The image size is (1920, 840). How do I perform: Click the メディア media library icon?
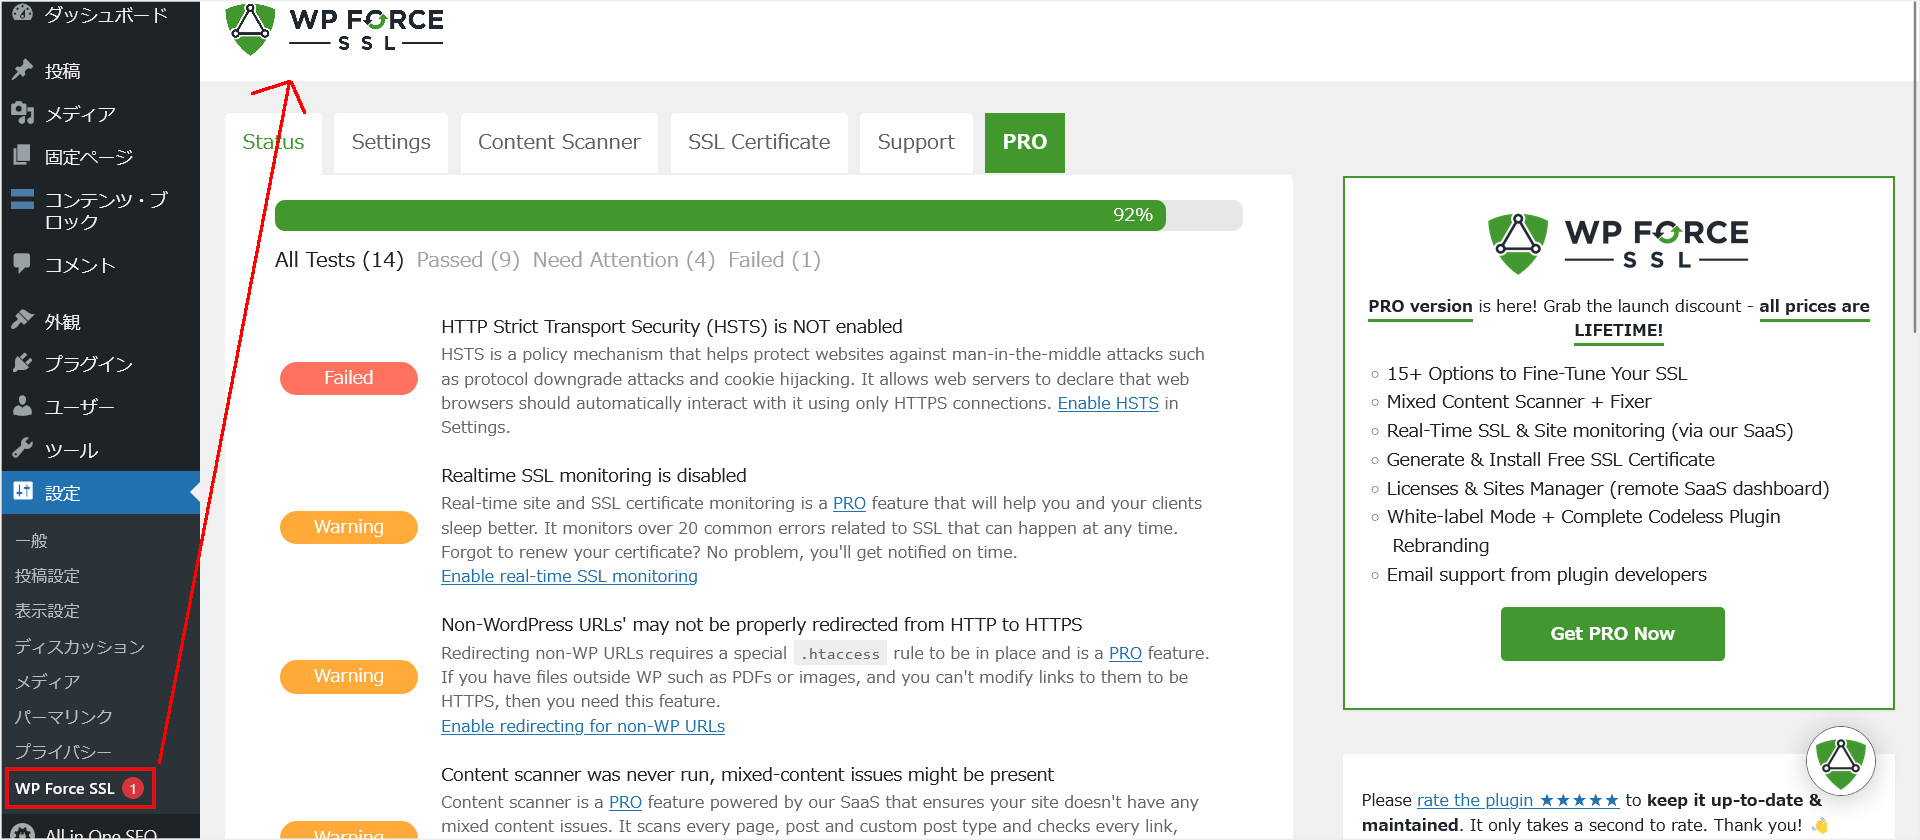[22, 113]
